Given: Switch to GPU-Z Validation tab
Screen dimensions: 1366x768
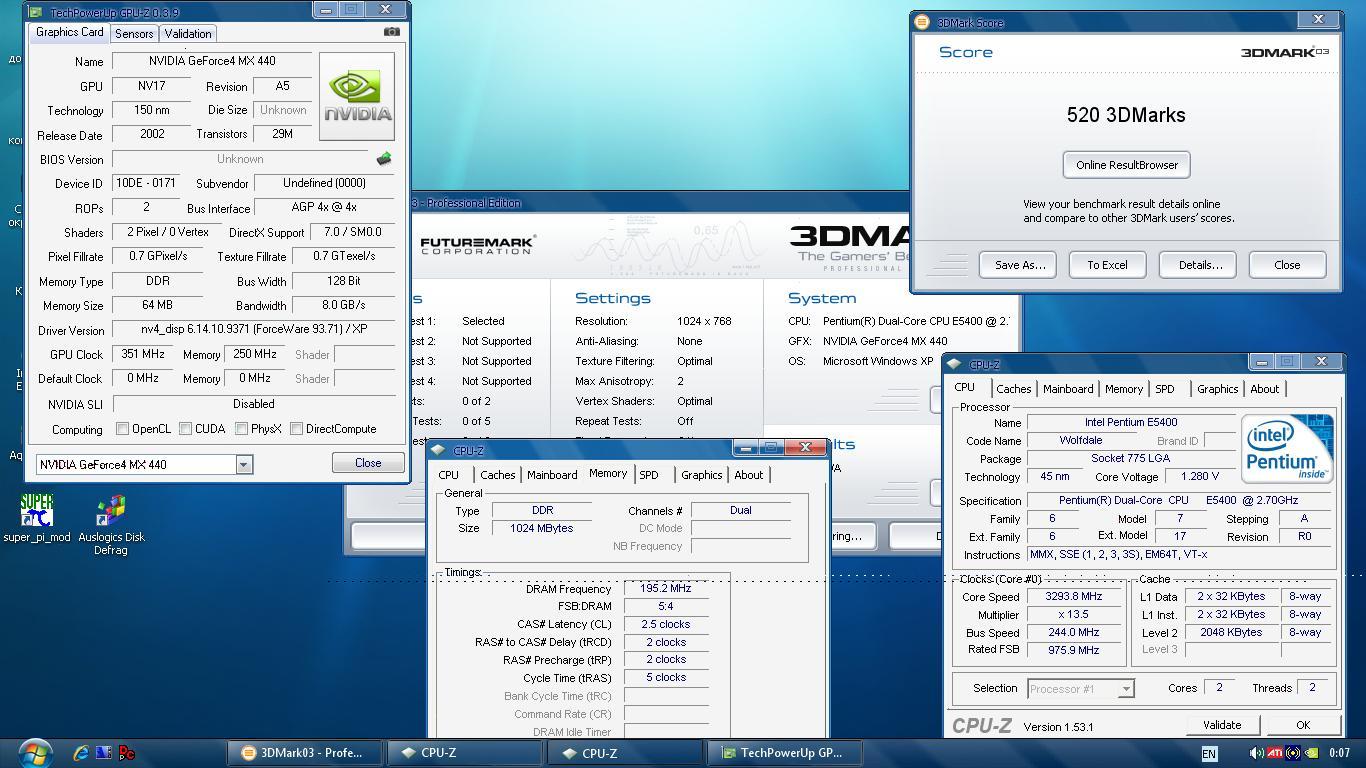Looking at the screenshot, I should pos(187,33).
